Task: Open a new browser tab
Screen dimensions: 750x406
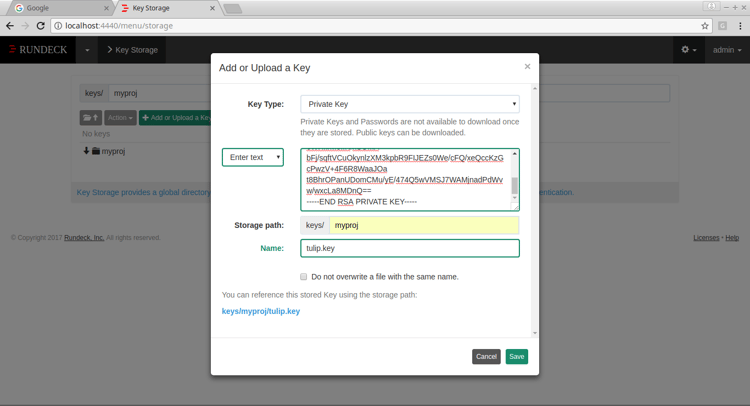Action: pos(232,9)
